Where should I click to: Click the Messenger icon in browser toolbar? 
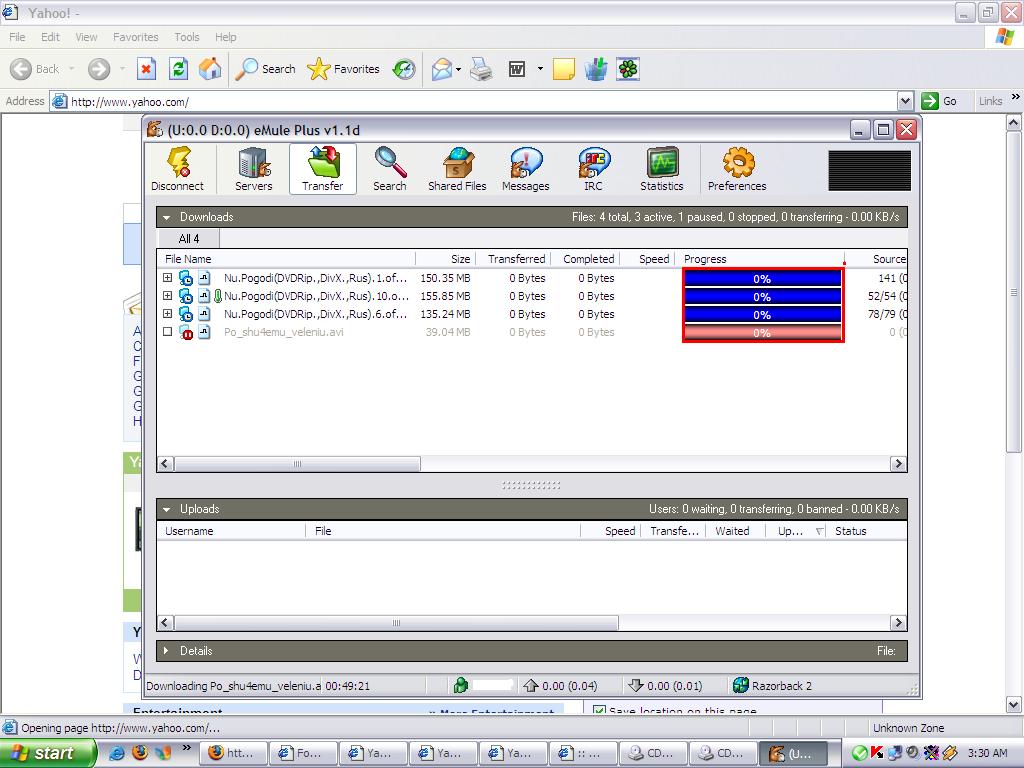point(596,69)
